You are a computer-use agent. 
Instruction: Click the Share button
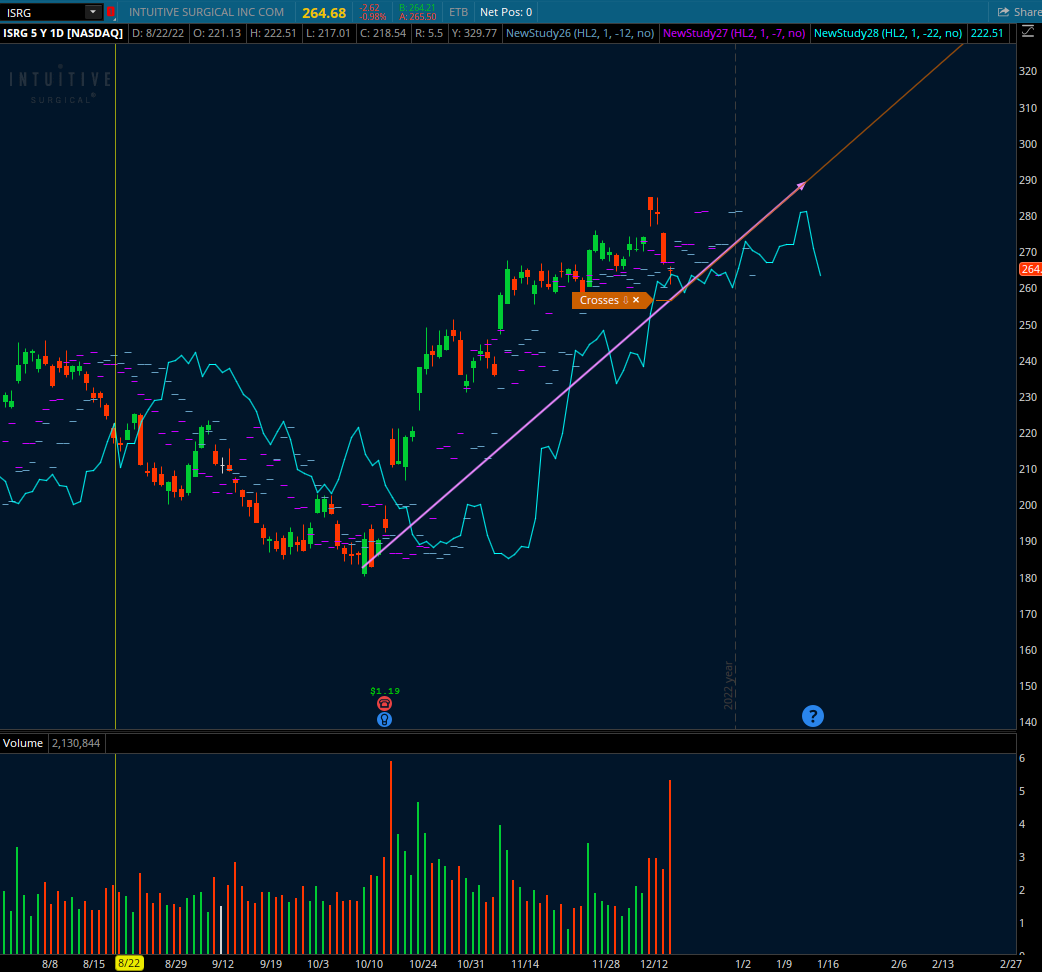tap(1019, 12)
